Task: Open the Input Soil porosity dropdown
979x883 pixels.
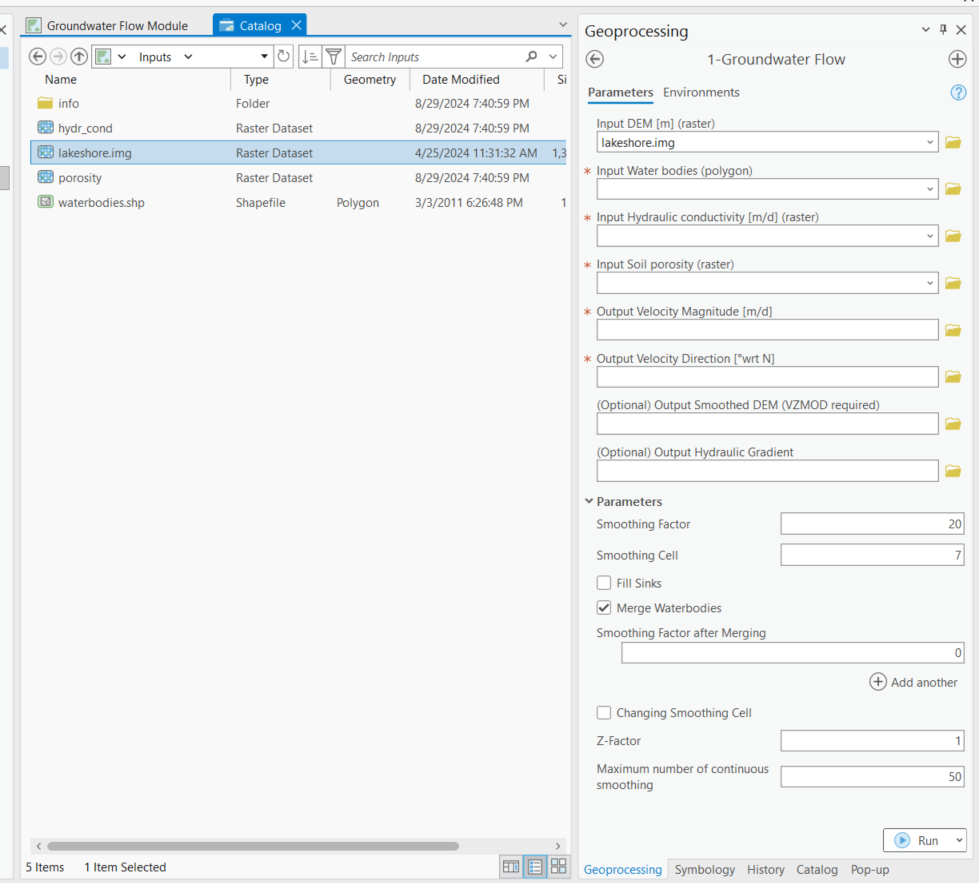Action: (930, 284)
